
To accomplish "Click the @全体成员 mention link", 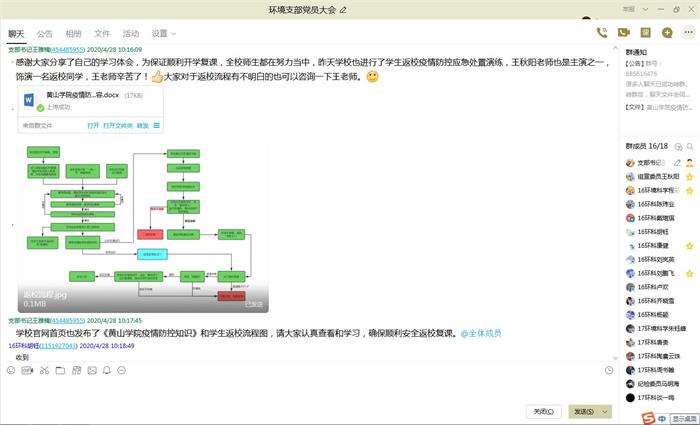I will coord(480,333).
